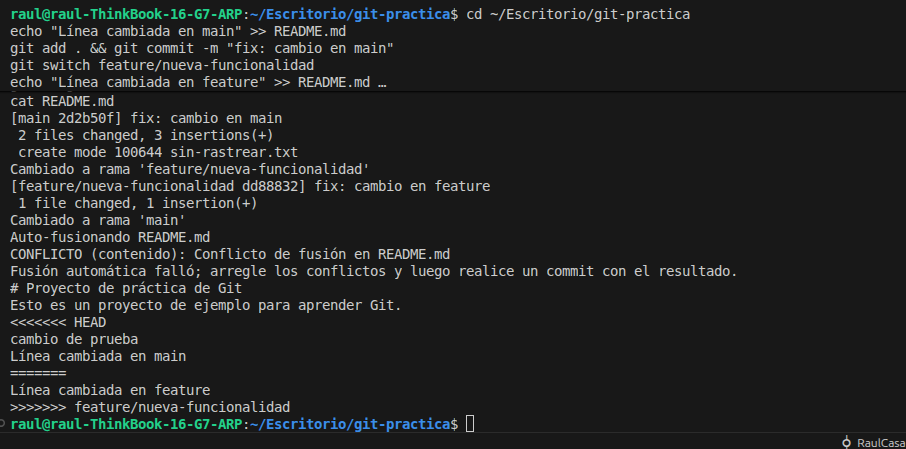Click the git commit icon in status bar
The height and width of the screenshot is (449, 906).
coord(847,442)
